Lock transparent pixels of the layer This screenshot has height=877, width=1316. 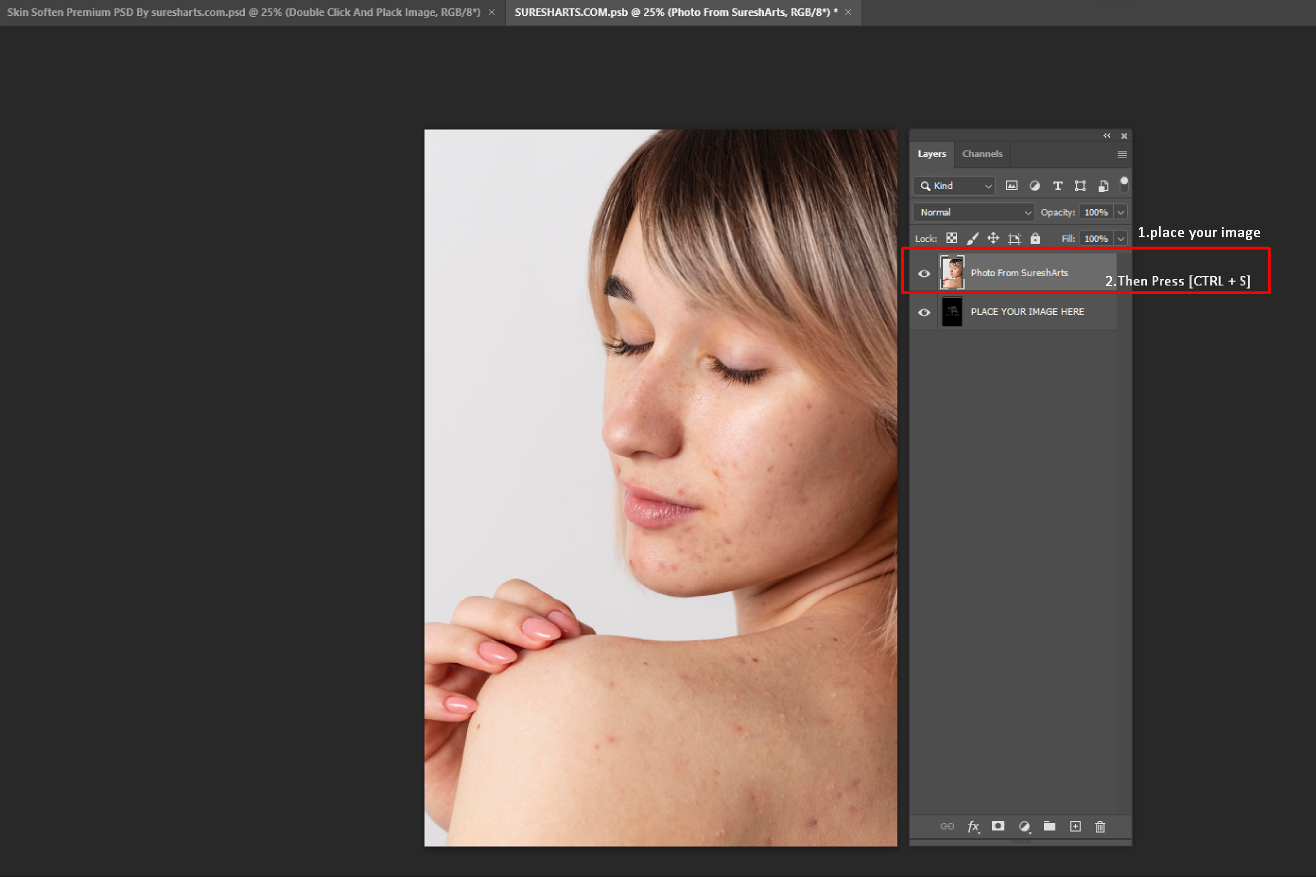coord(951,238)
